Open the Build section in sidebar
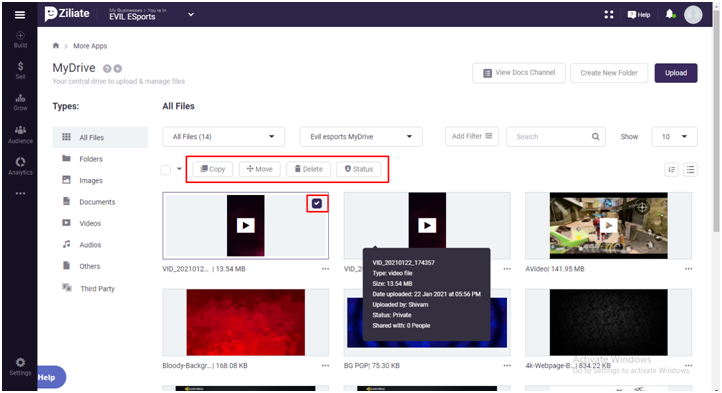 point(20,40)
